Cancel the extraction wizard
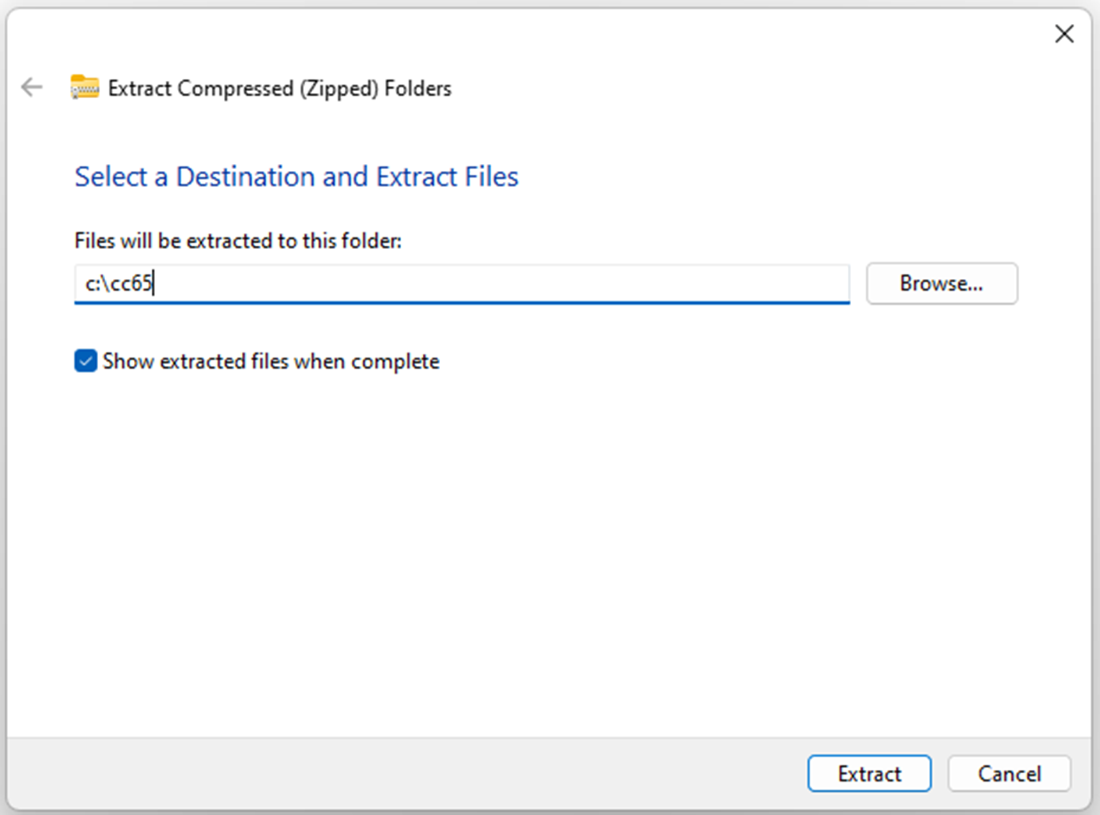 point(1009,773)
